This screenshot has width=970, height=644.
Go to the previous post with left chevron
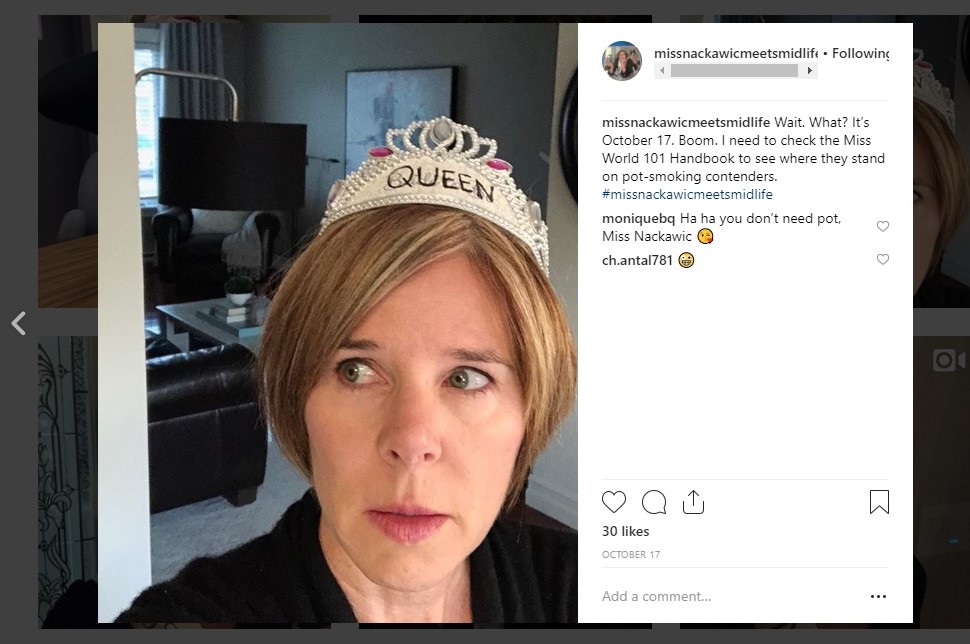(18, 323)
